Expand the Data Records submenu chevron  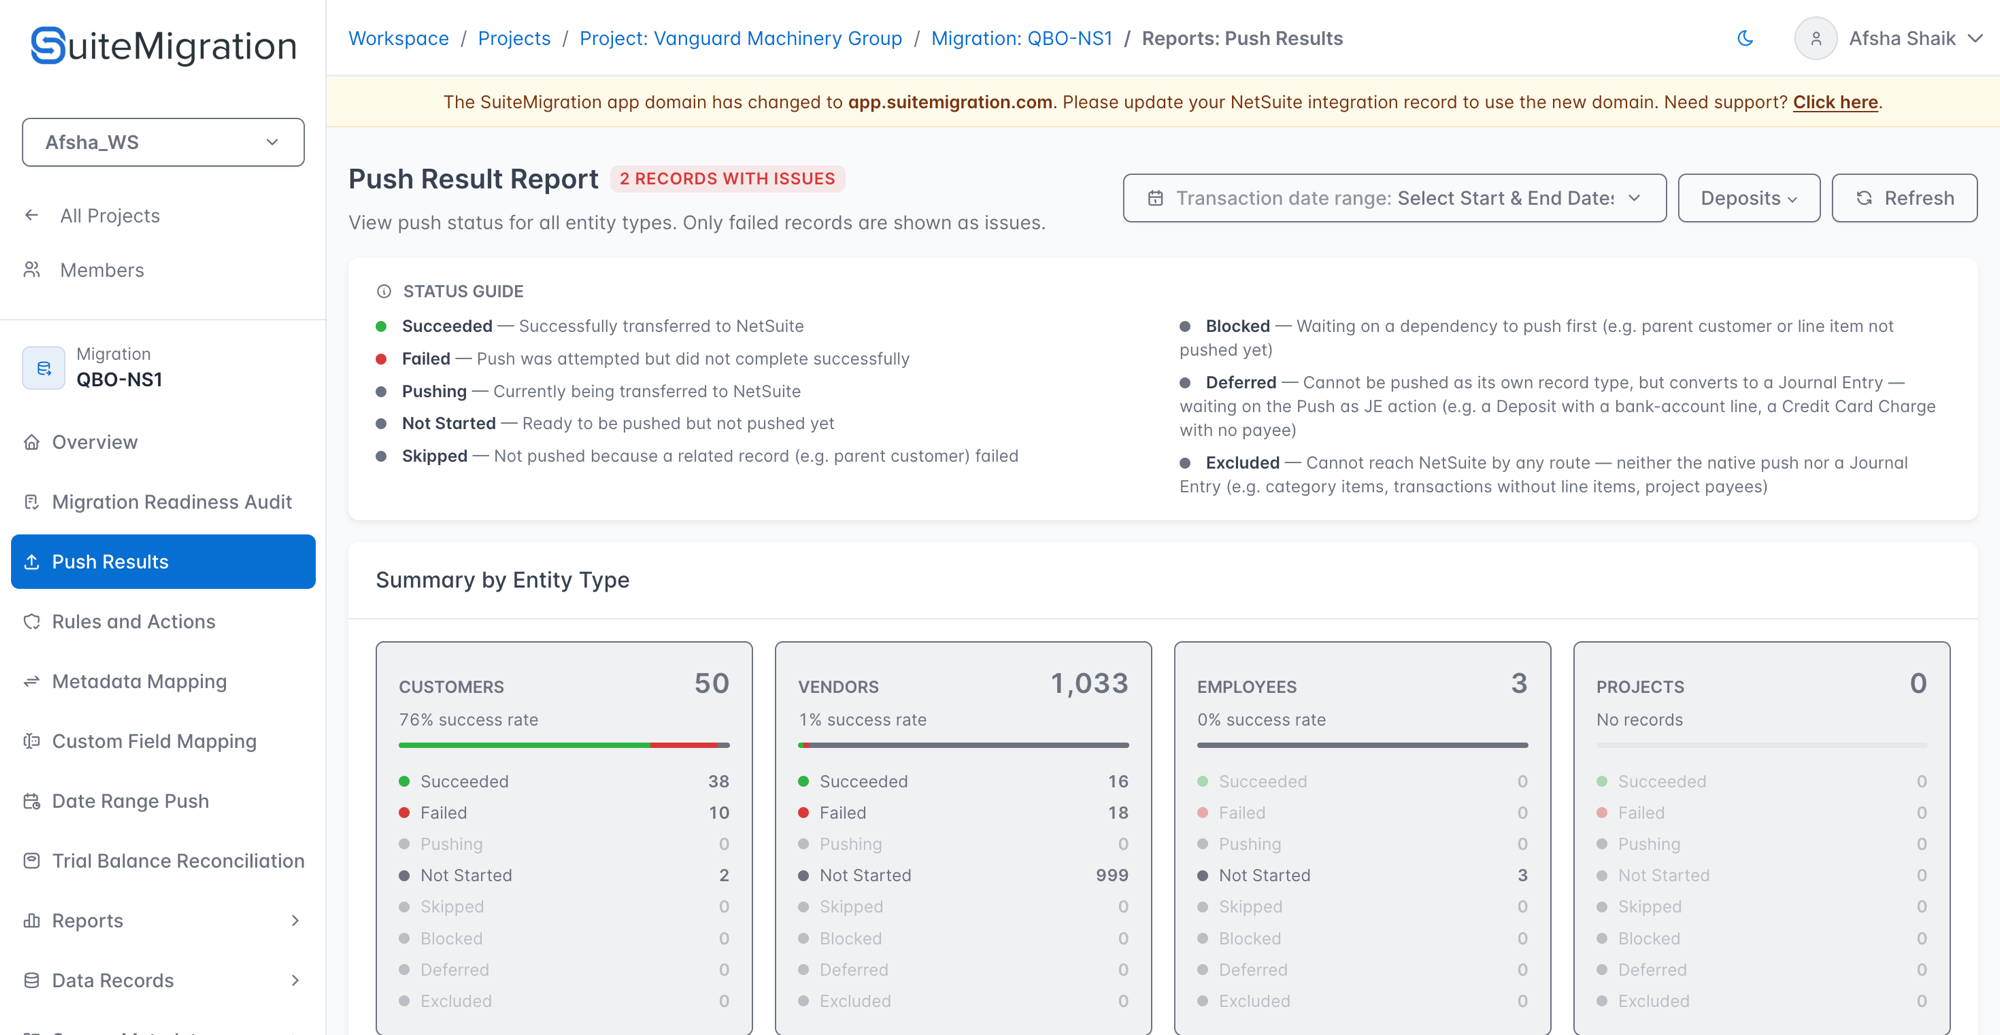[x=295, y=980]
